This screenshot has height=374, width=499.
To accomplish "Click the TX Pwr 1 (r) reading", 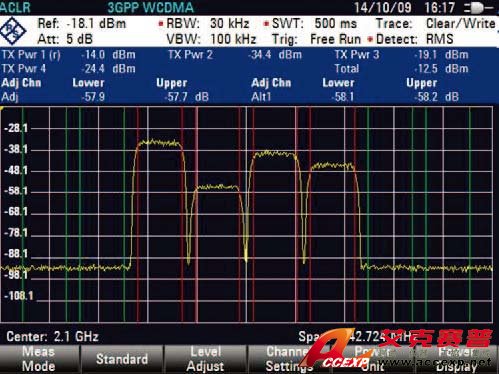I will [x=68, y=55].
